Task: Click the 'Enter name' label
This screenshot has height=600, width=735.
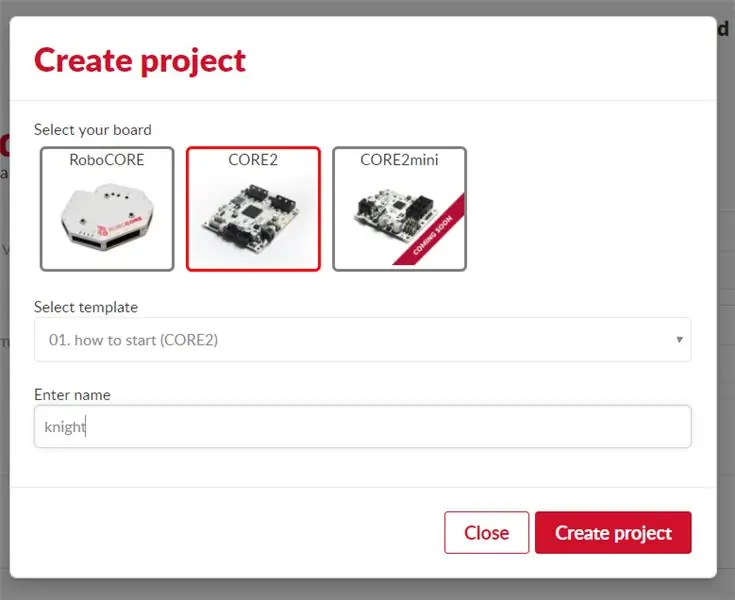Action: 72,395
